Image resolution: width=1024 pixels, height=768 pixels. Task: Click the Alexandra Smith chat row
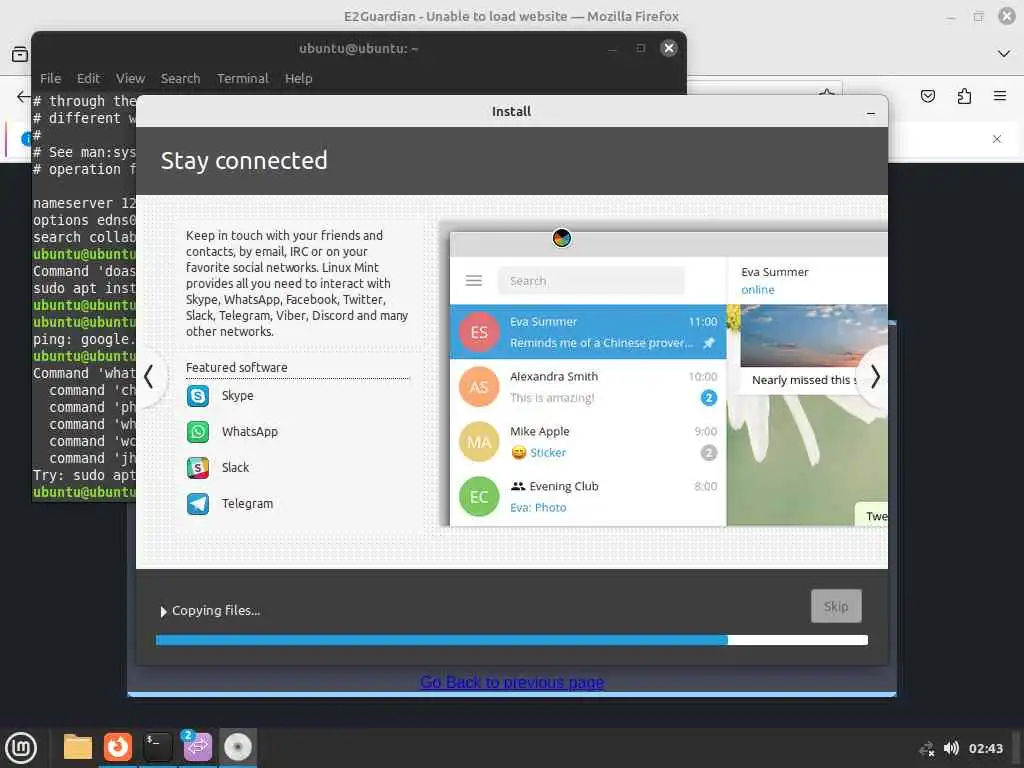click(588, 387)
